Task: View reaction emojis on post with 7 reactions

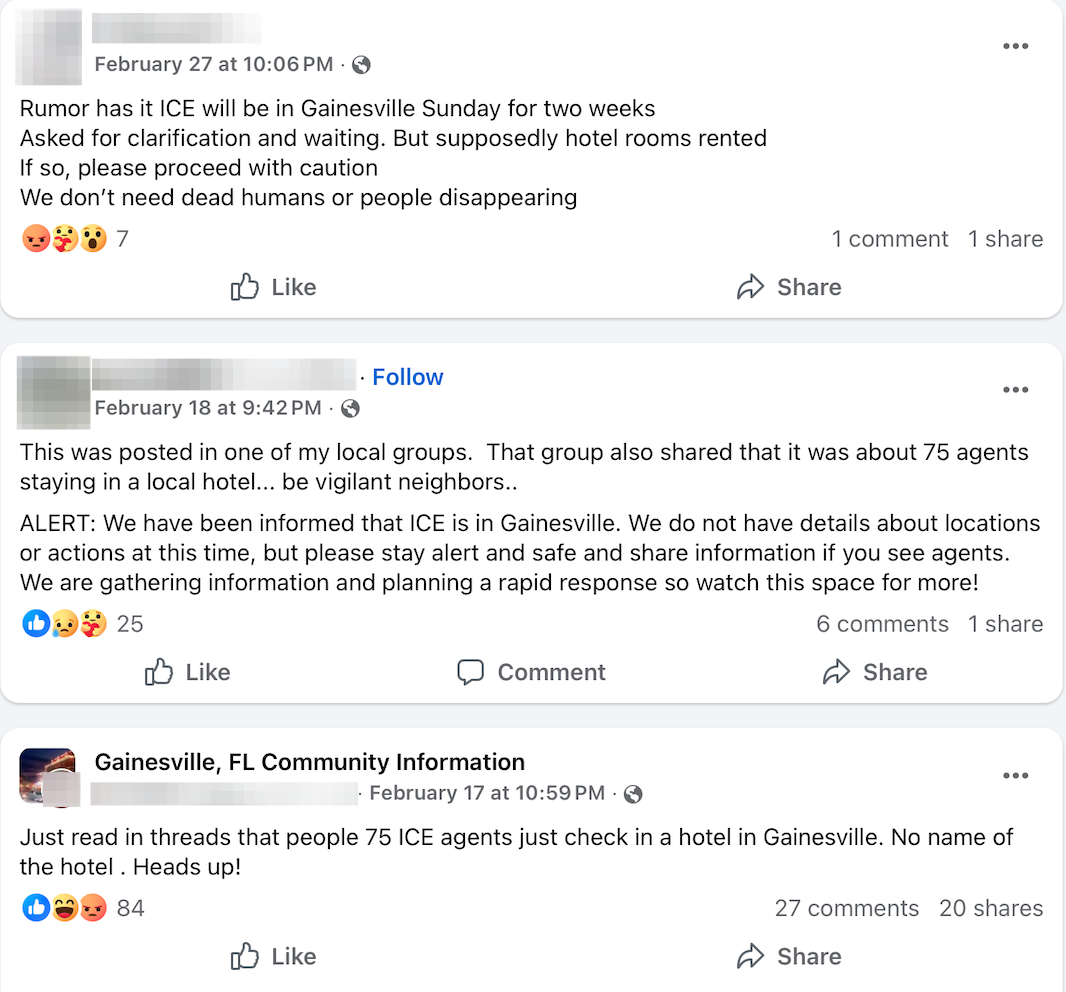Action: tap(64, 239)
